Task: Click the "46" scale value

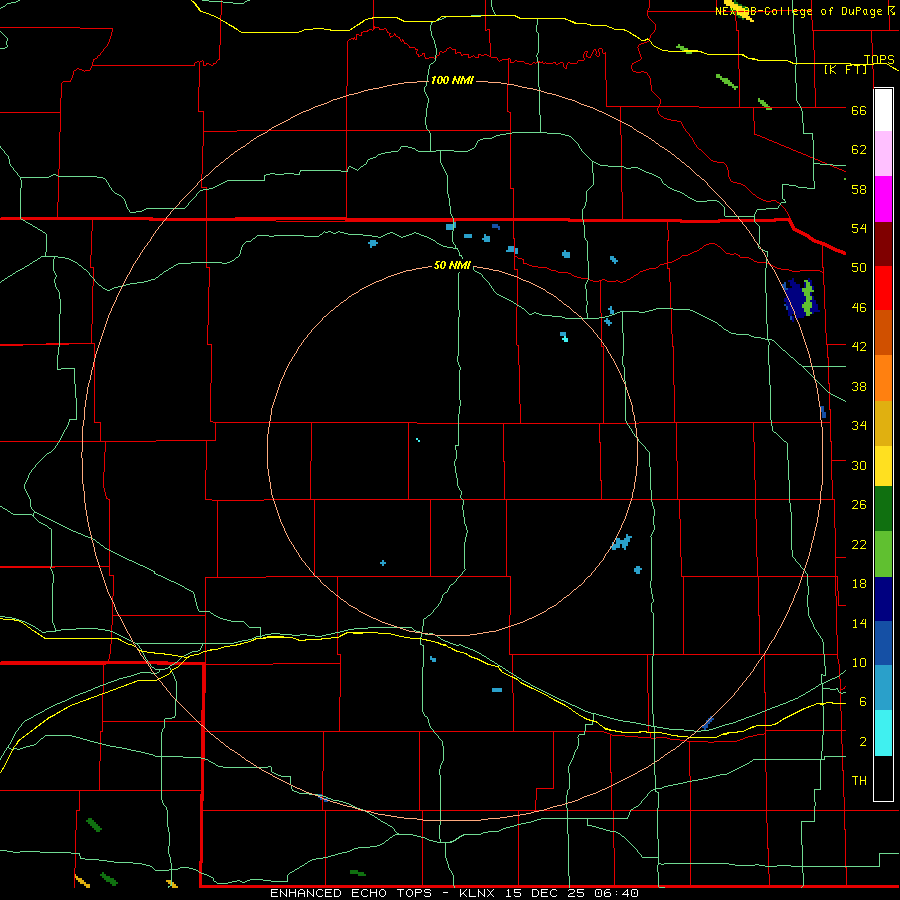Action: point(859,308)
